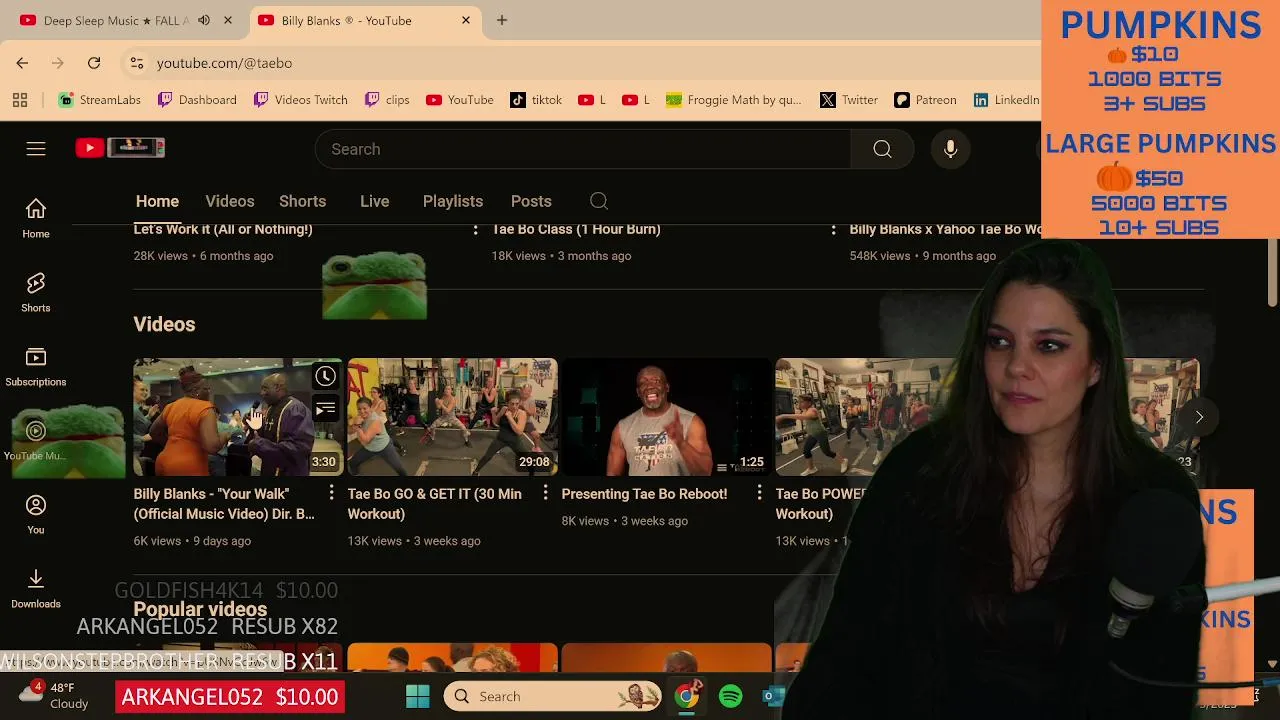Open a new browser tab with plus
1280x720 pixels.
502,20
